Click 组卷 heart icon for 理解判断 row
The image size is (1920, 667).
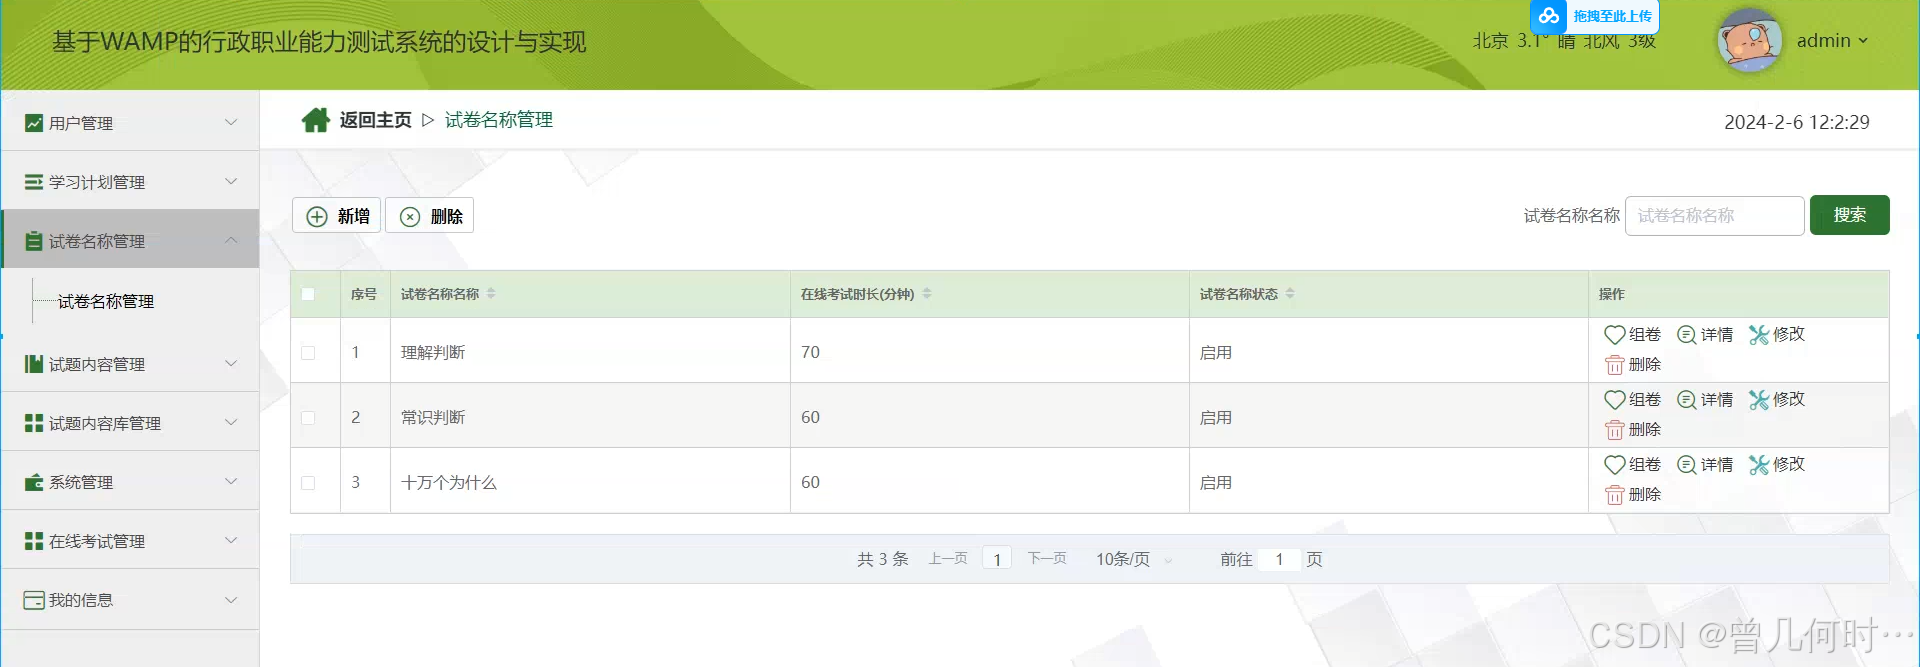[1615, 334]
